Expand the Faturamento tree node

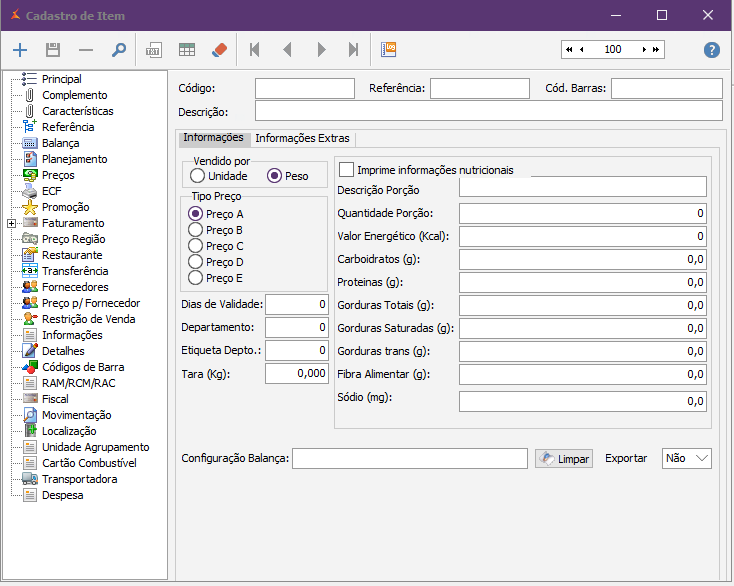click(x=11, y=223)
